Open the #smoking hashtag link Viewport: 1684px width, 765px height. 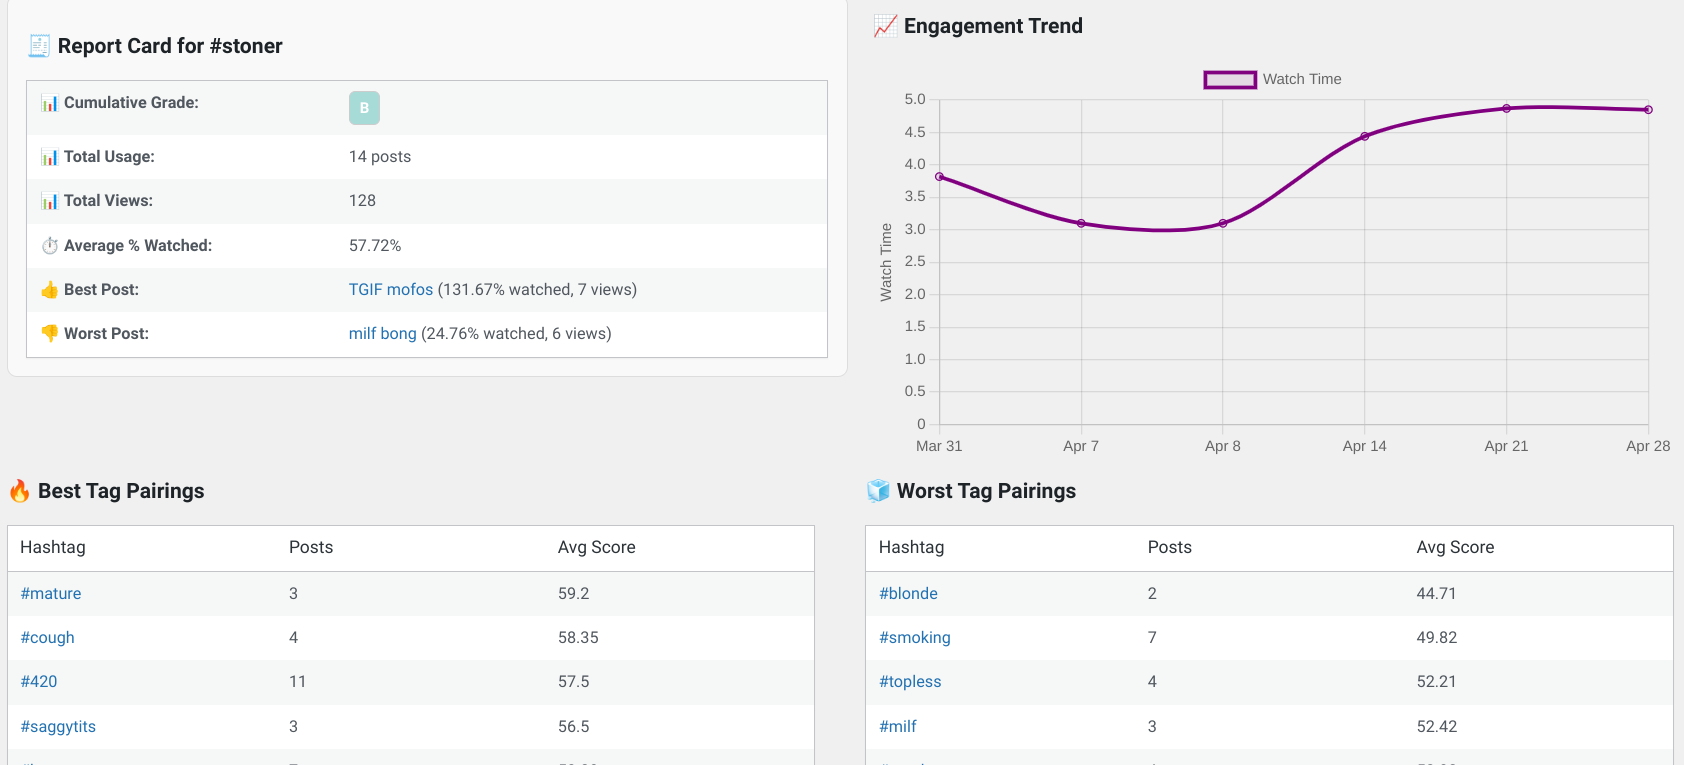point(915,638)
